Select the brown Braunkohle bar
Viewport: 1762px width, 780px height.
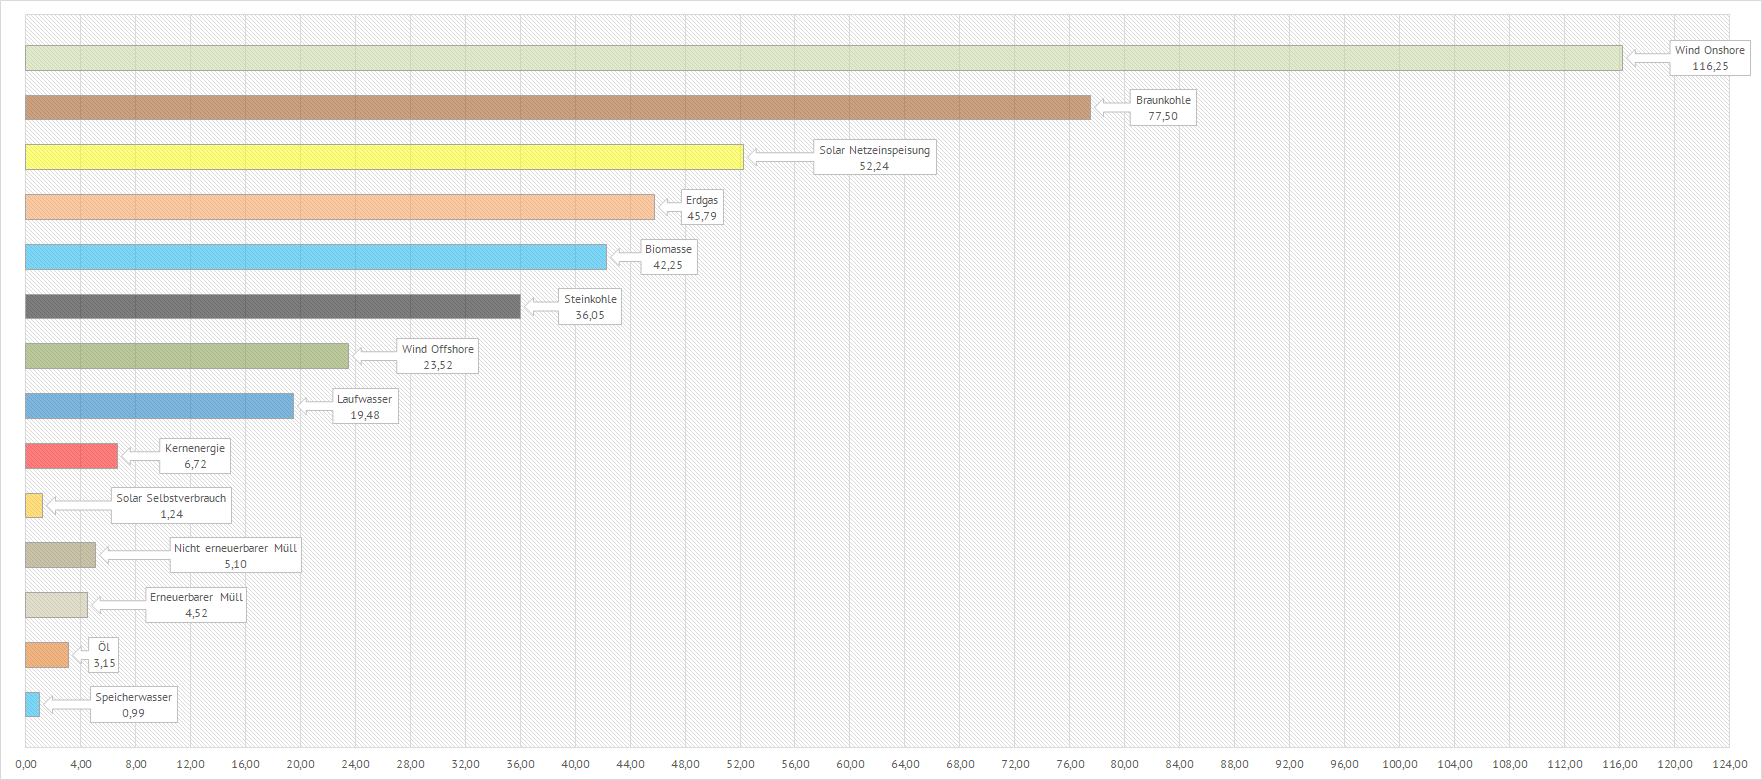[557, 108]
